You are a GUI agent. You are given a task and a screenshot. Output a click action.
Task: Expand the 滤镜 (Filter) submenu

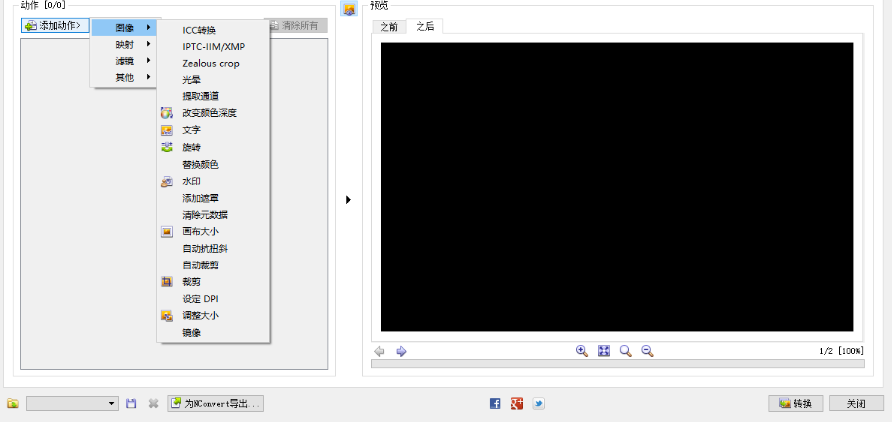click(x=124, y=61)
